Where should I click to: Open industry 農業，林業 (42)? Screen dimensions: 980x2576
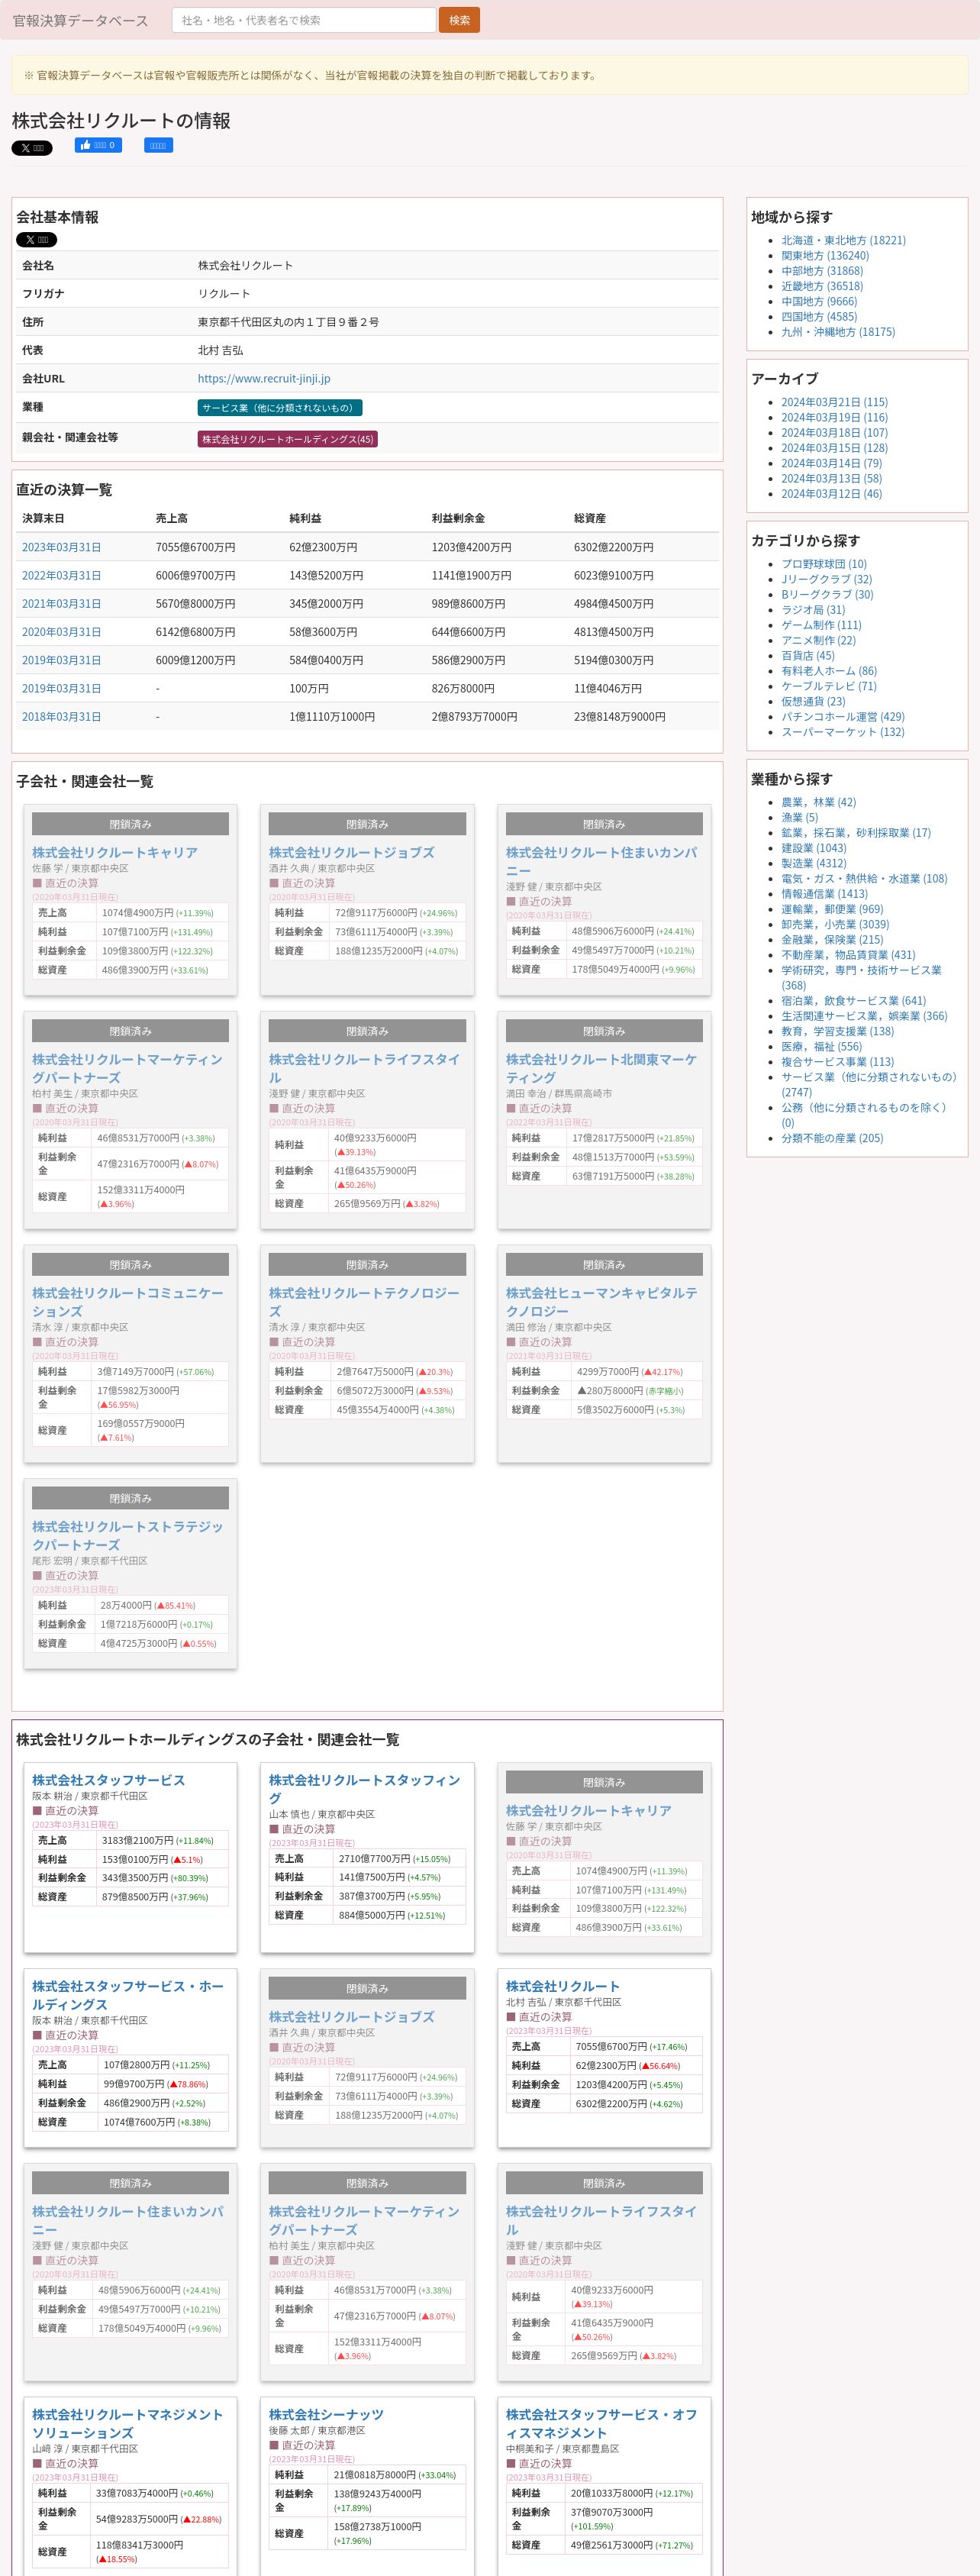click(818, 802)
